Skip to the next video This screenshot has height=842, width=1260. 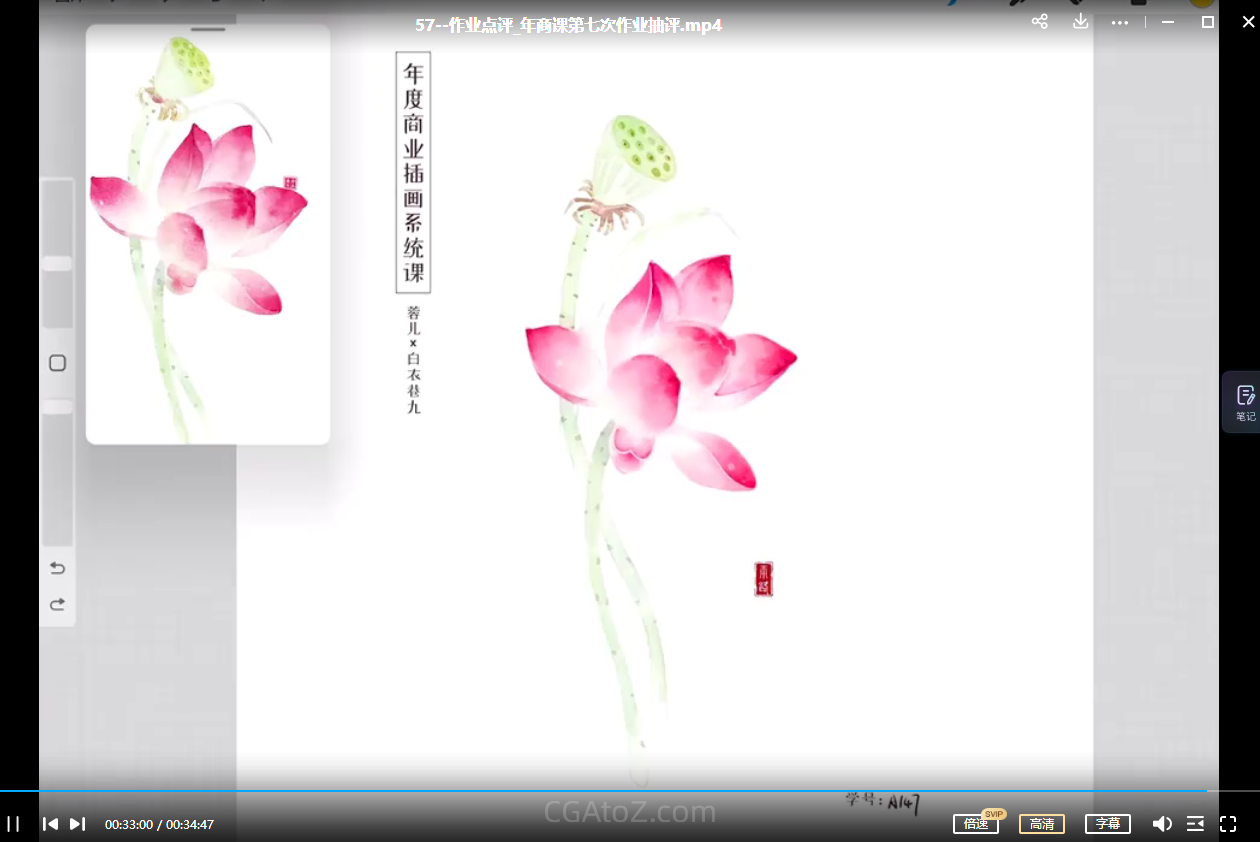click(x=77, y=824)
